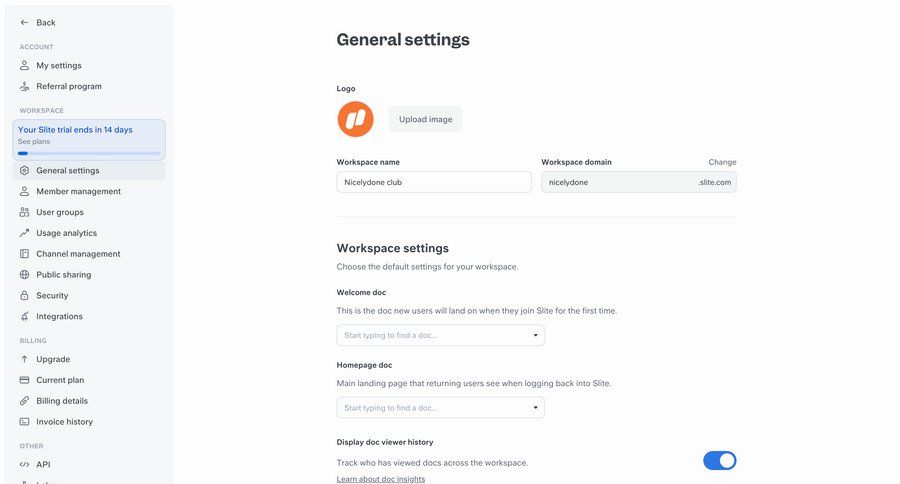Image resolution: width=900 pixels, height=484 pixels.
Task: Click the Current plan card icon
Action: [x=25, y=380]
